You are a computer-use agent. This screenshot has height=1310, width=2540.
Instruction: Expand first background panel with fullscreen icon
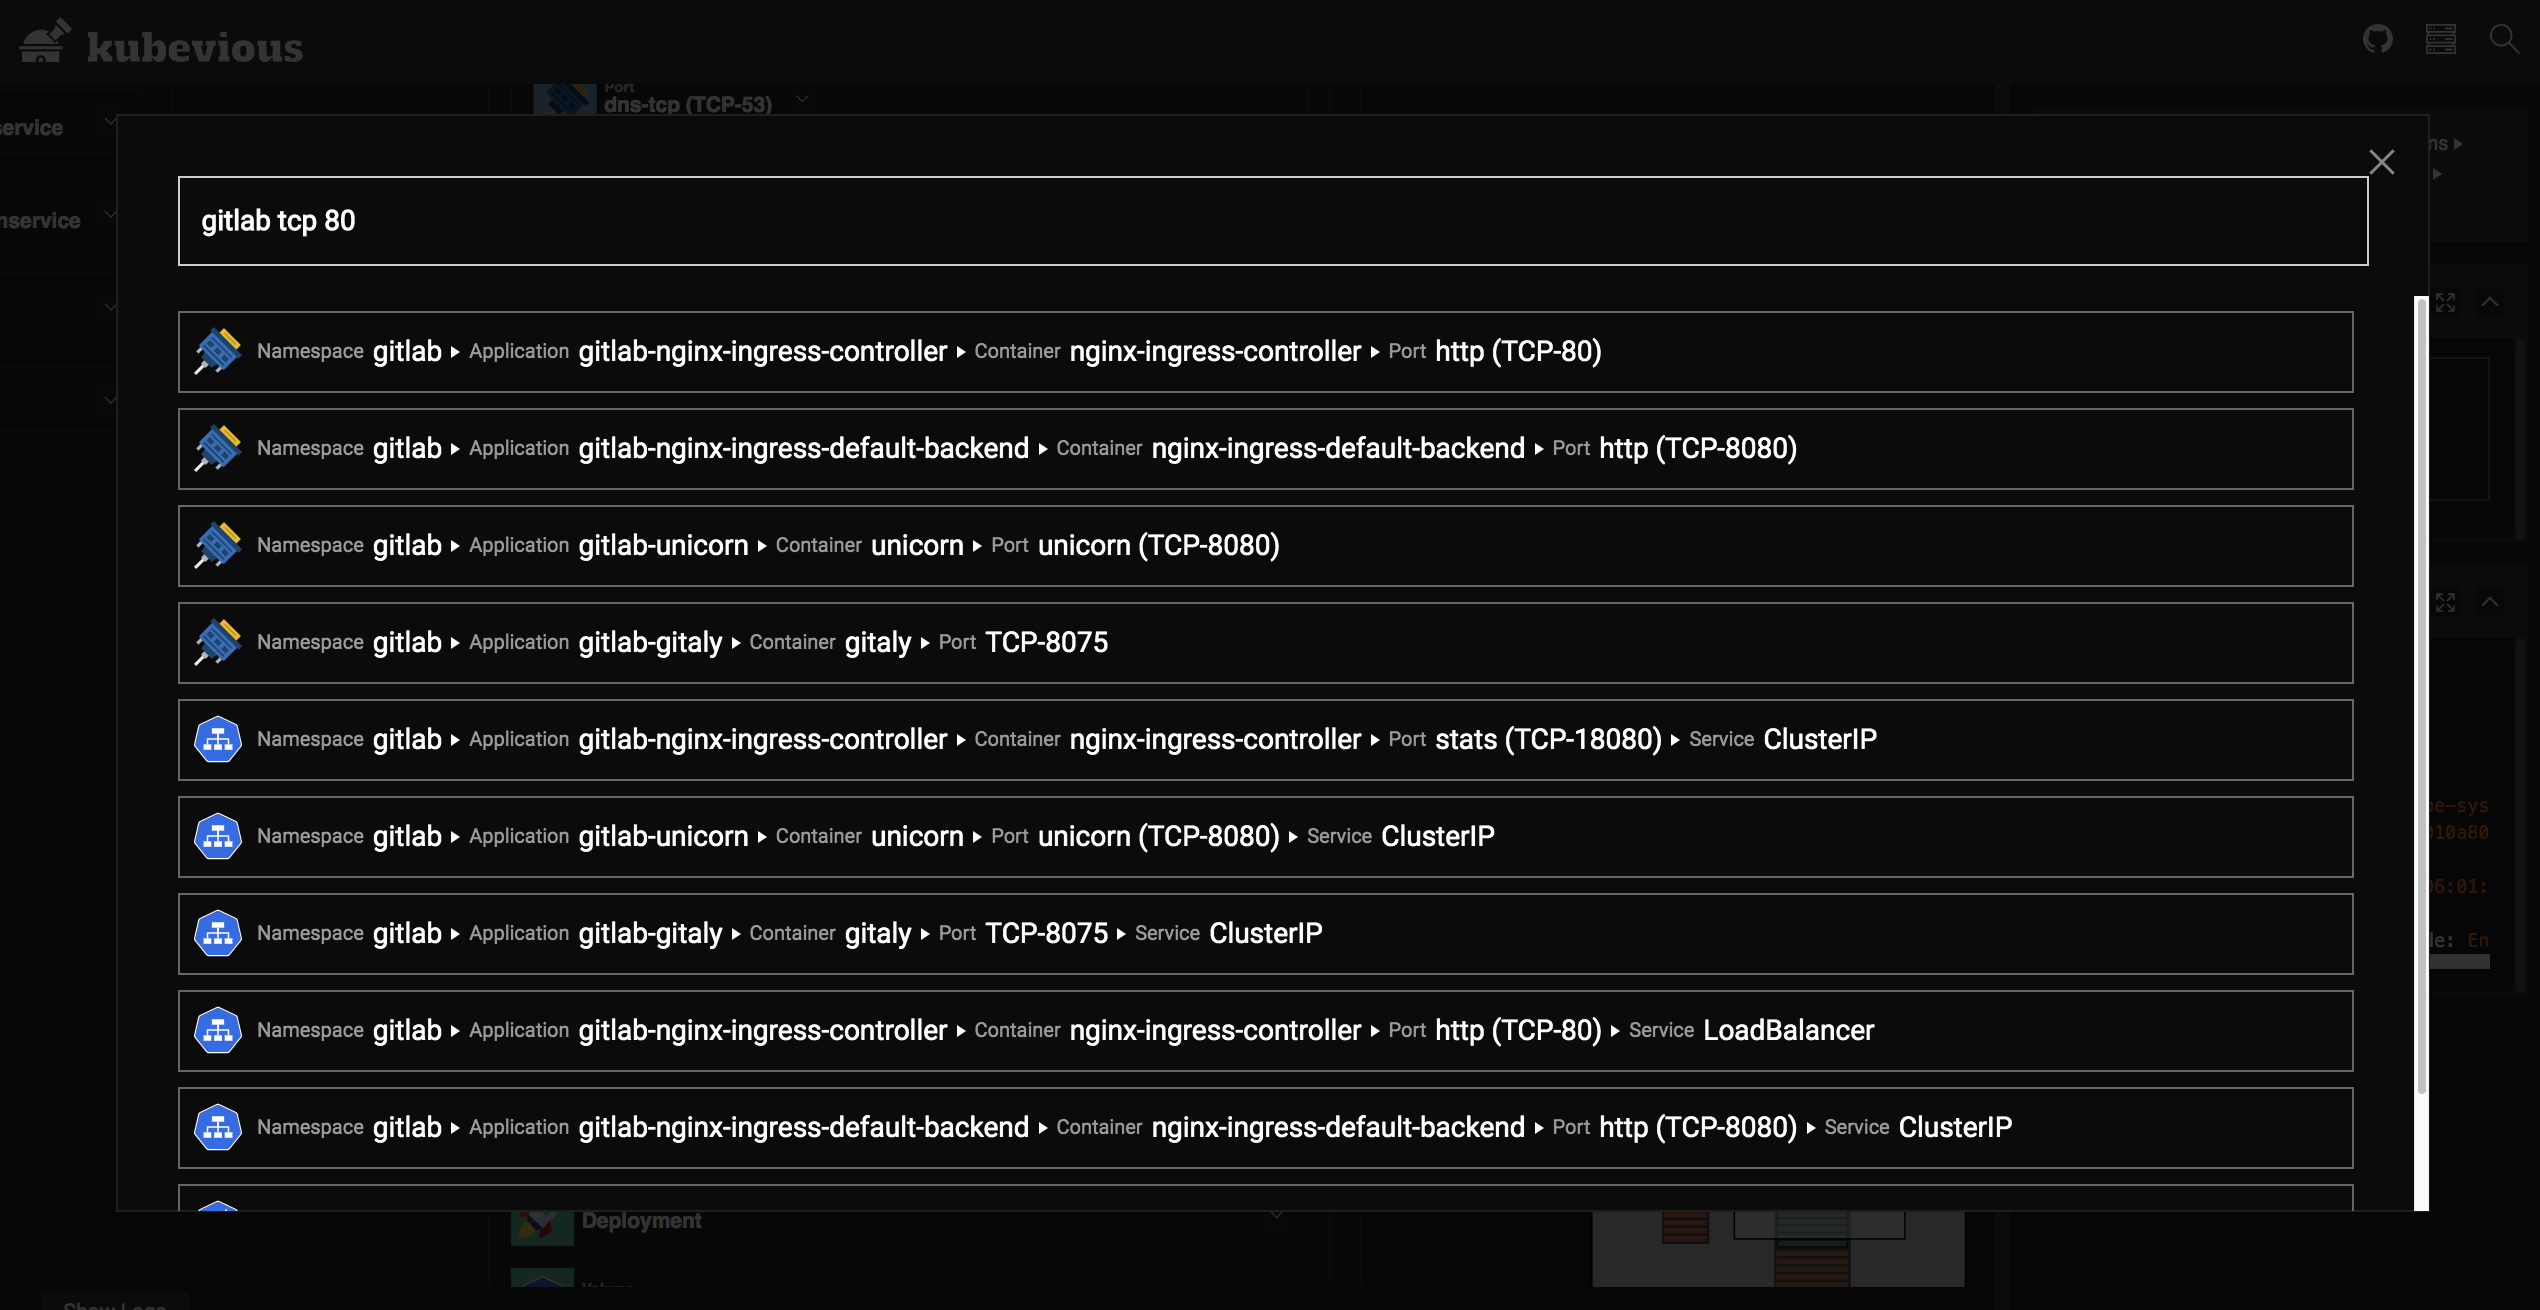pyautogui.click(x=2445, y=303)
